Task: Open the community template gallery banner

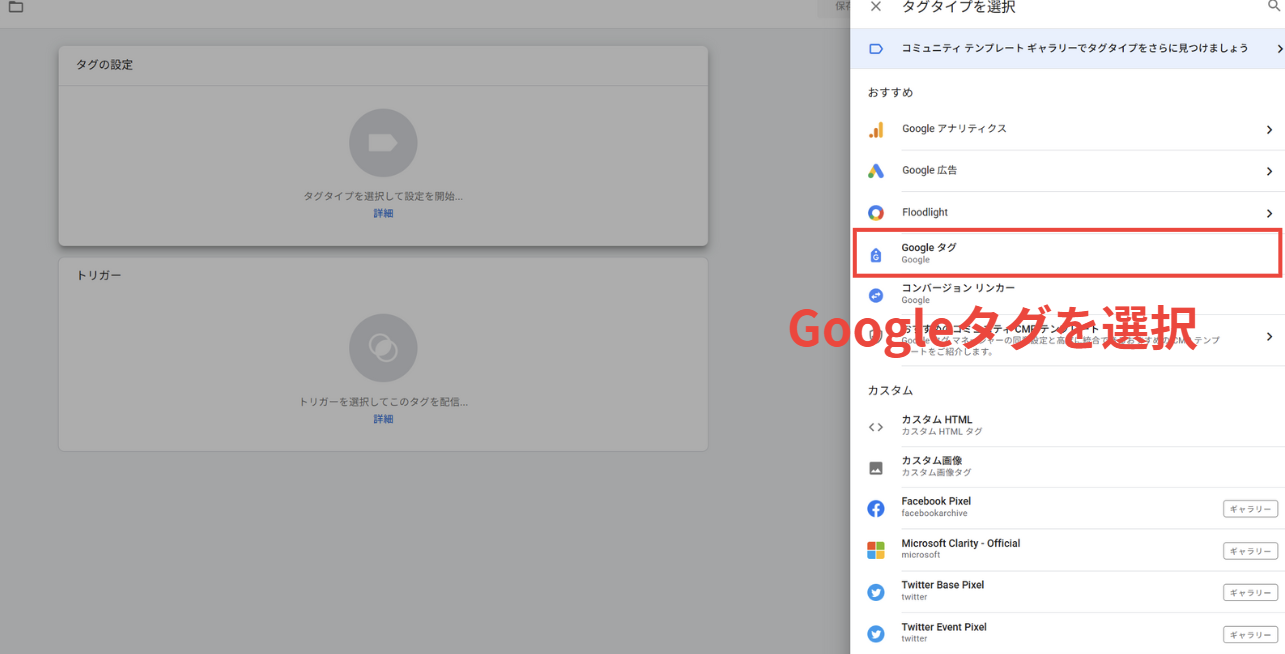Action: pos(1067,48)
